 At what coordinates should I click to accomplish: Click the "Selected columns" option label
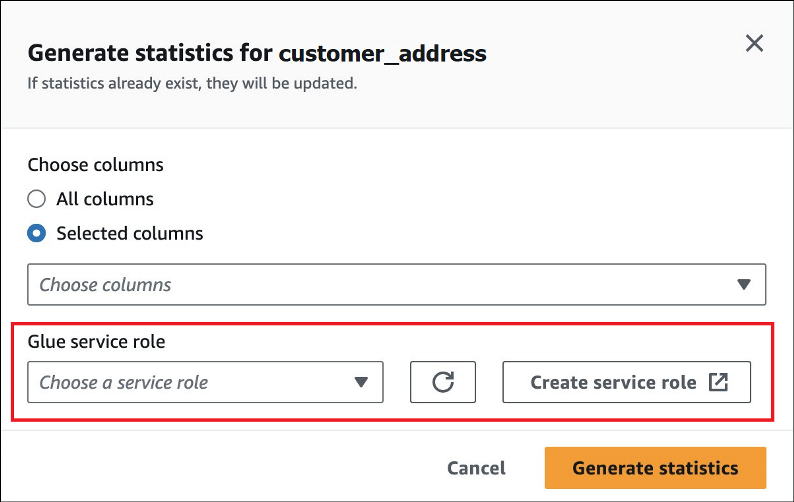point(129,234)
